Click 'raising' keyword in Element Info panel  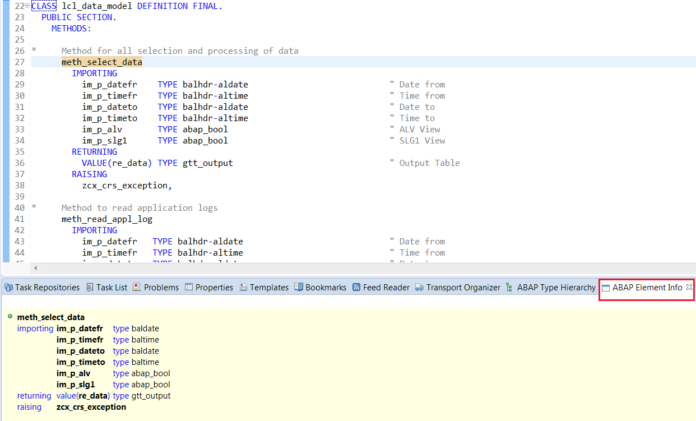tap(29, 407)
